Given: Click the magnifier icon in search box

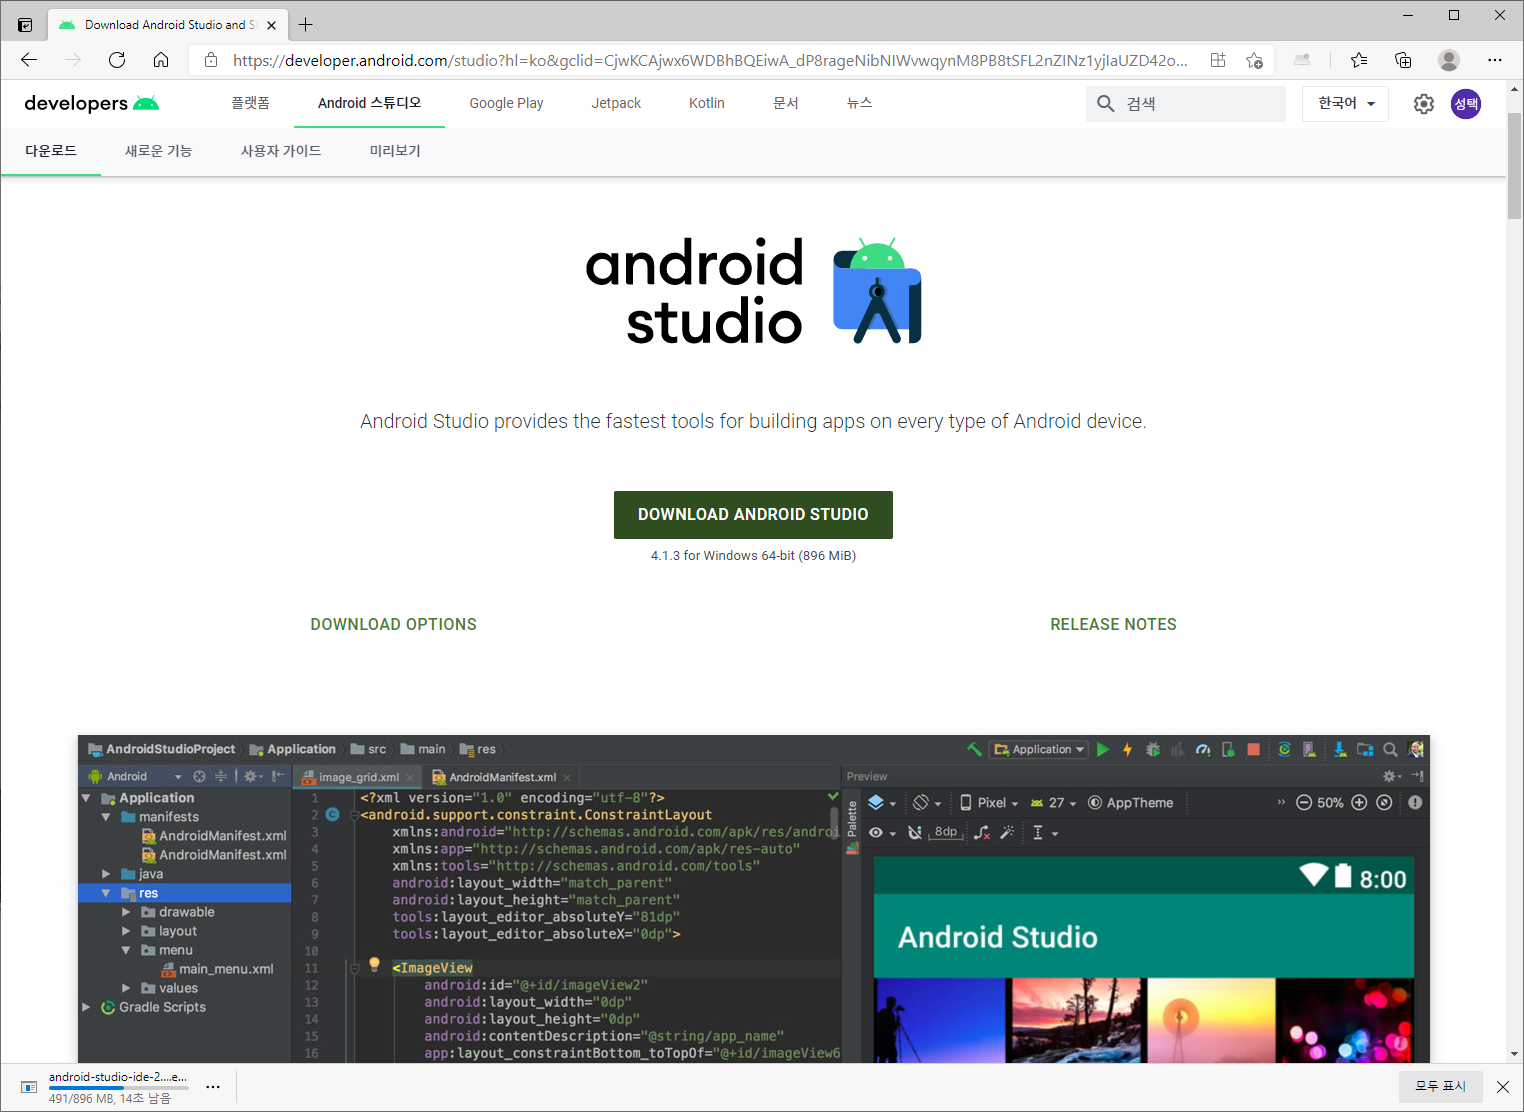Looking at the screenshot, I should [1105, 104].
